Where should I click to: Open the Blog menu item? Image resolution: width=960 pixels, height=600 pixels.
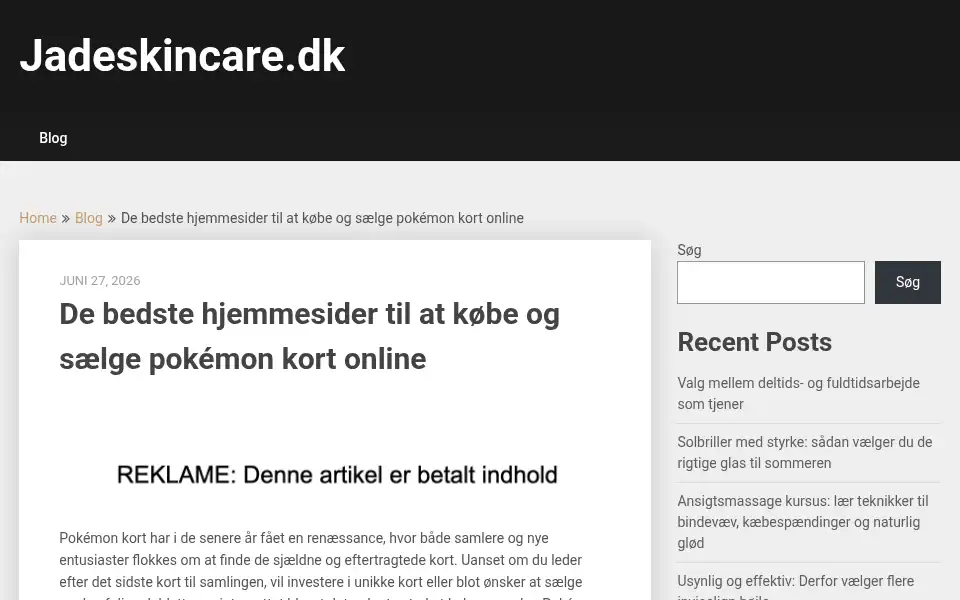pyautogui.click(x=53, y=138)
